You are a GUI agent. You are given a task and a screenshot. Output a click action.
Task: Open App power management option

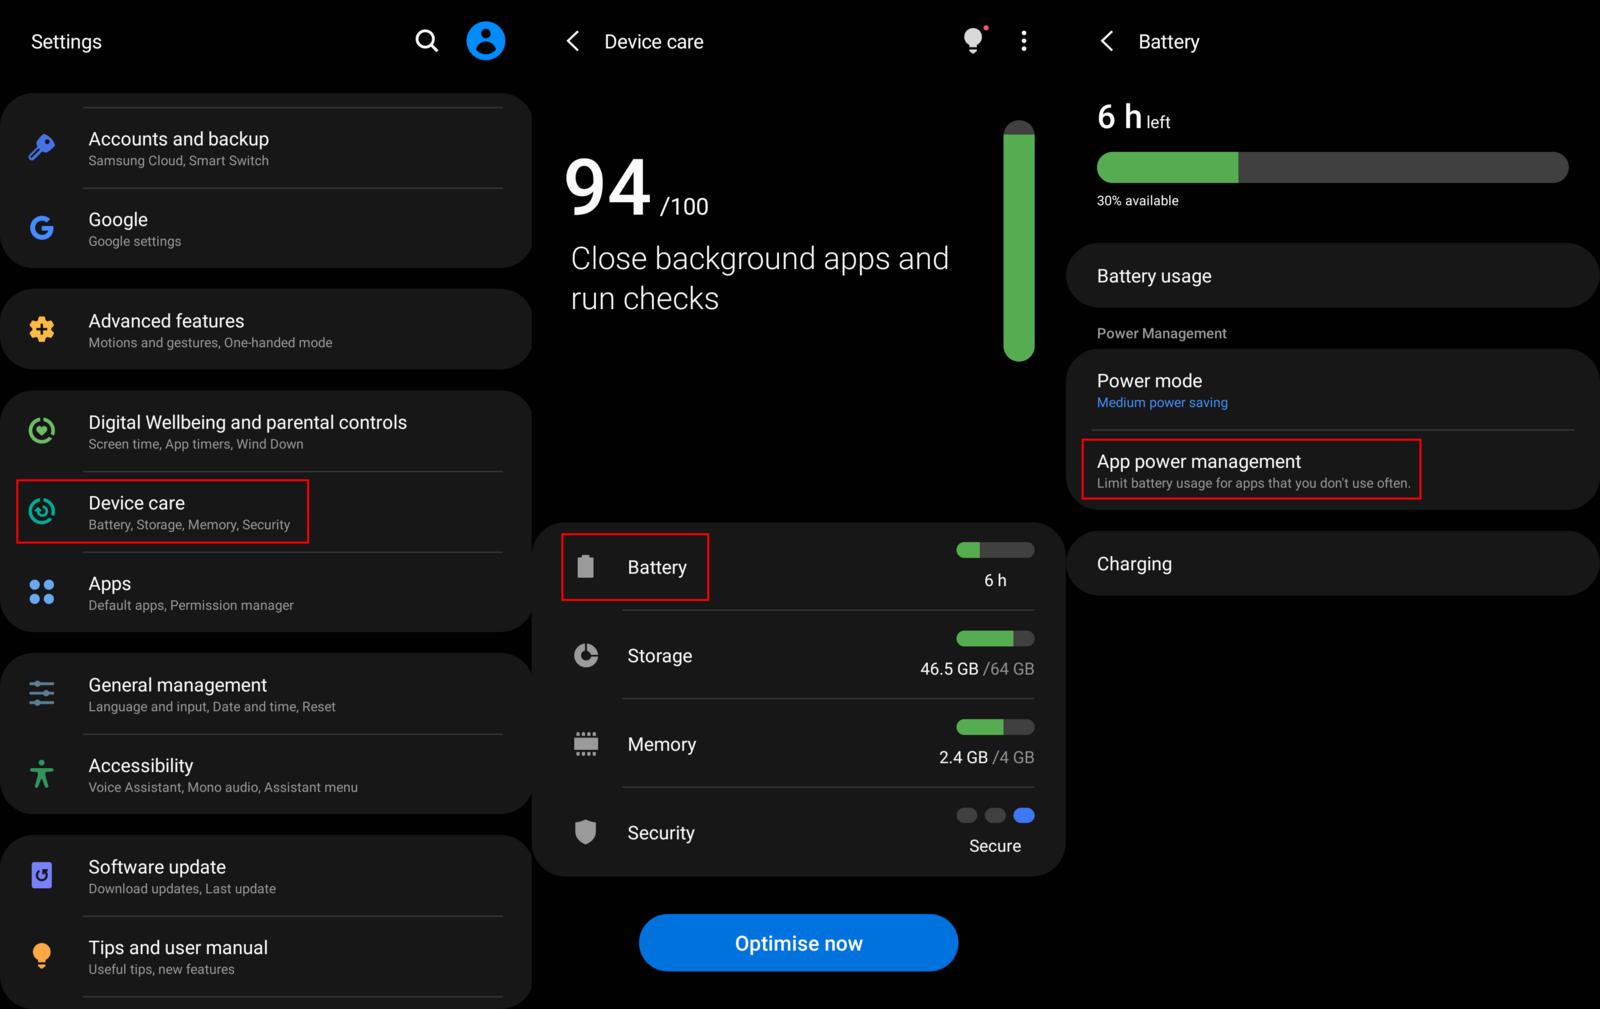1251,470
